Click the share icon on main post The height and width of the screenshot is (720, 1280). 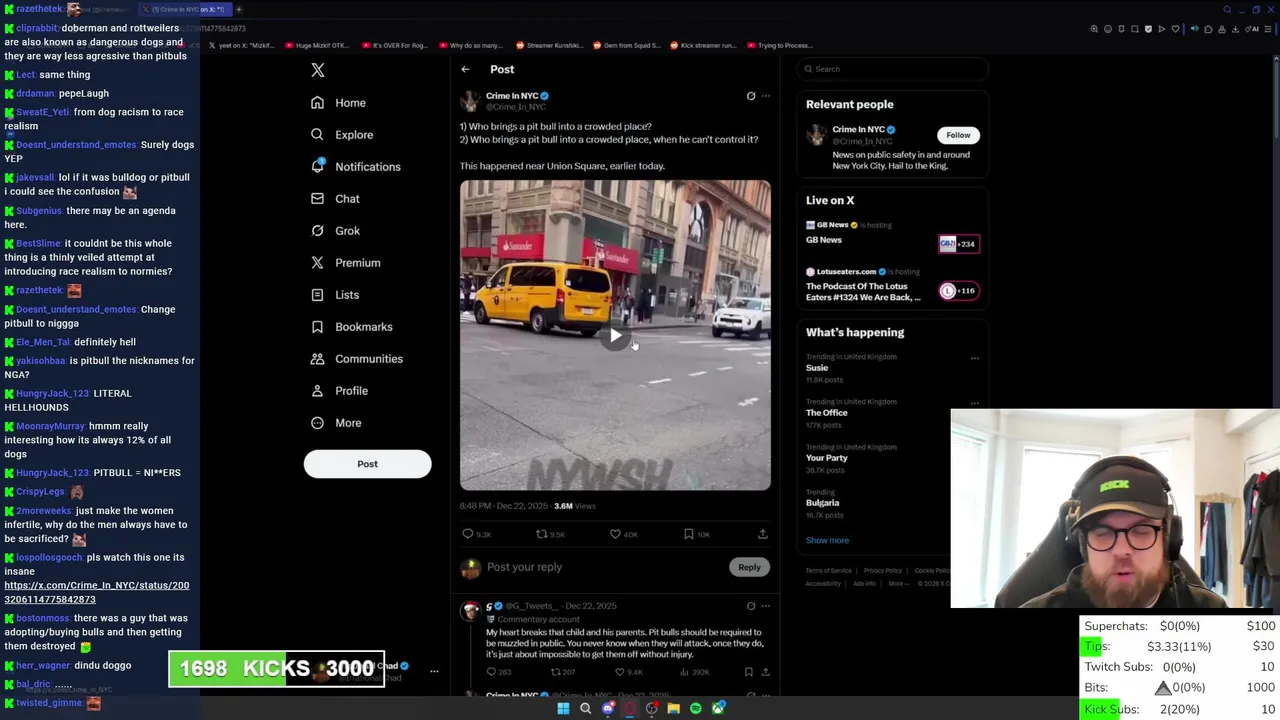762,534
